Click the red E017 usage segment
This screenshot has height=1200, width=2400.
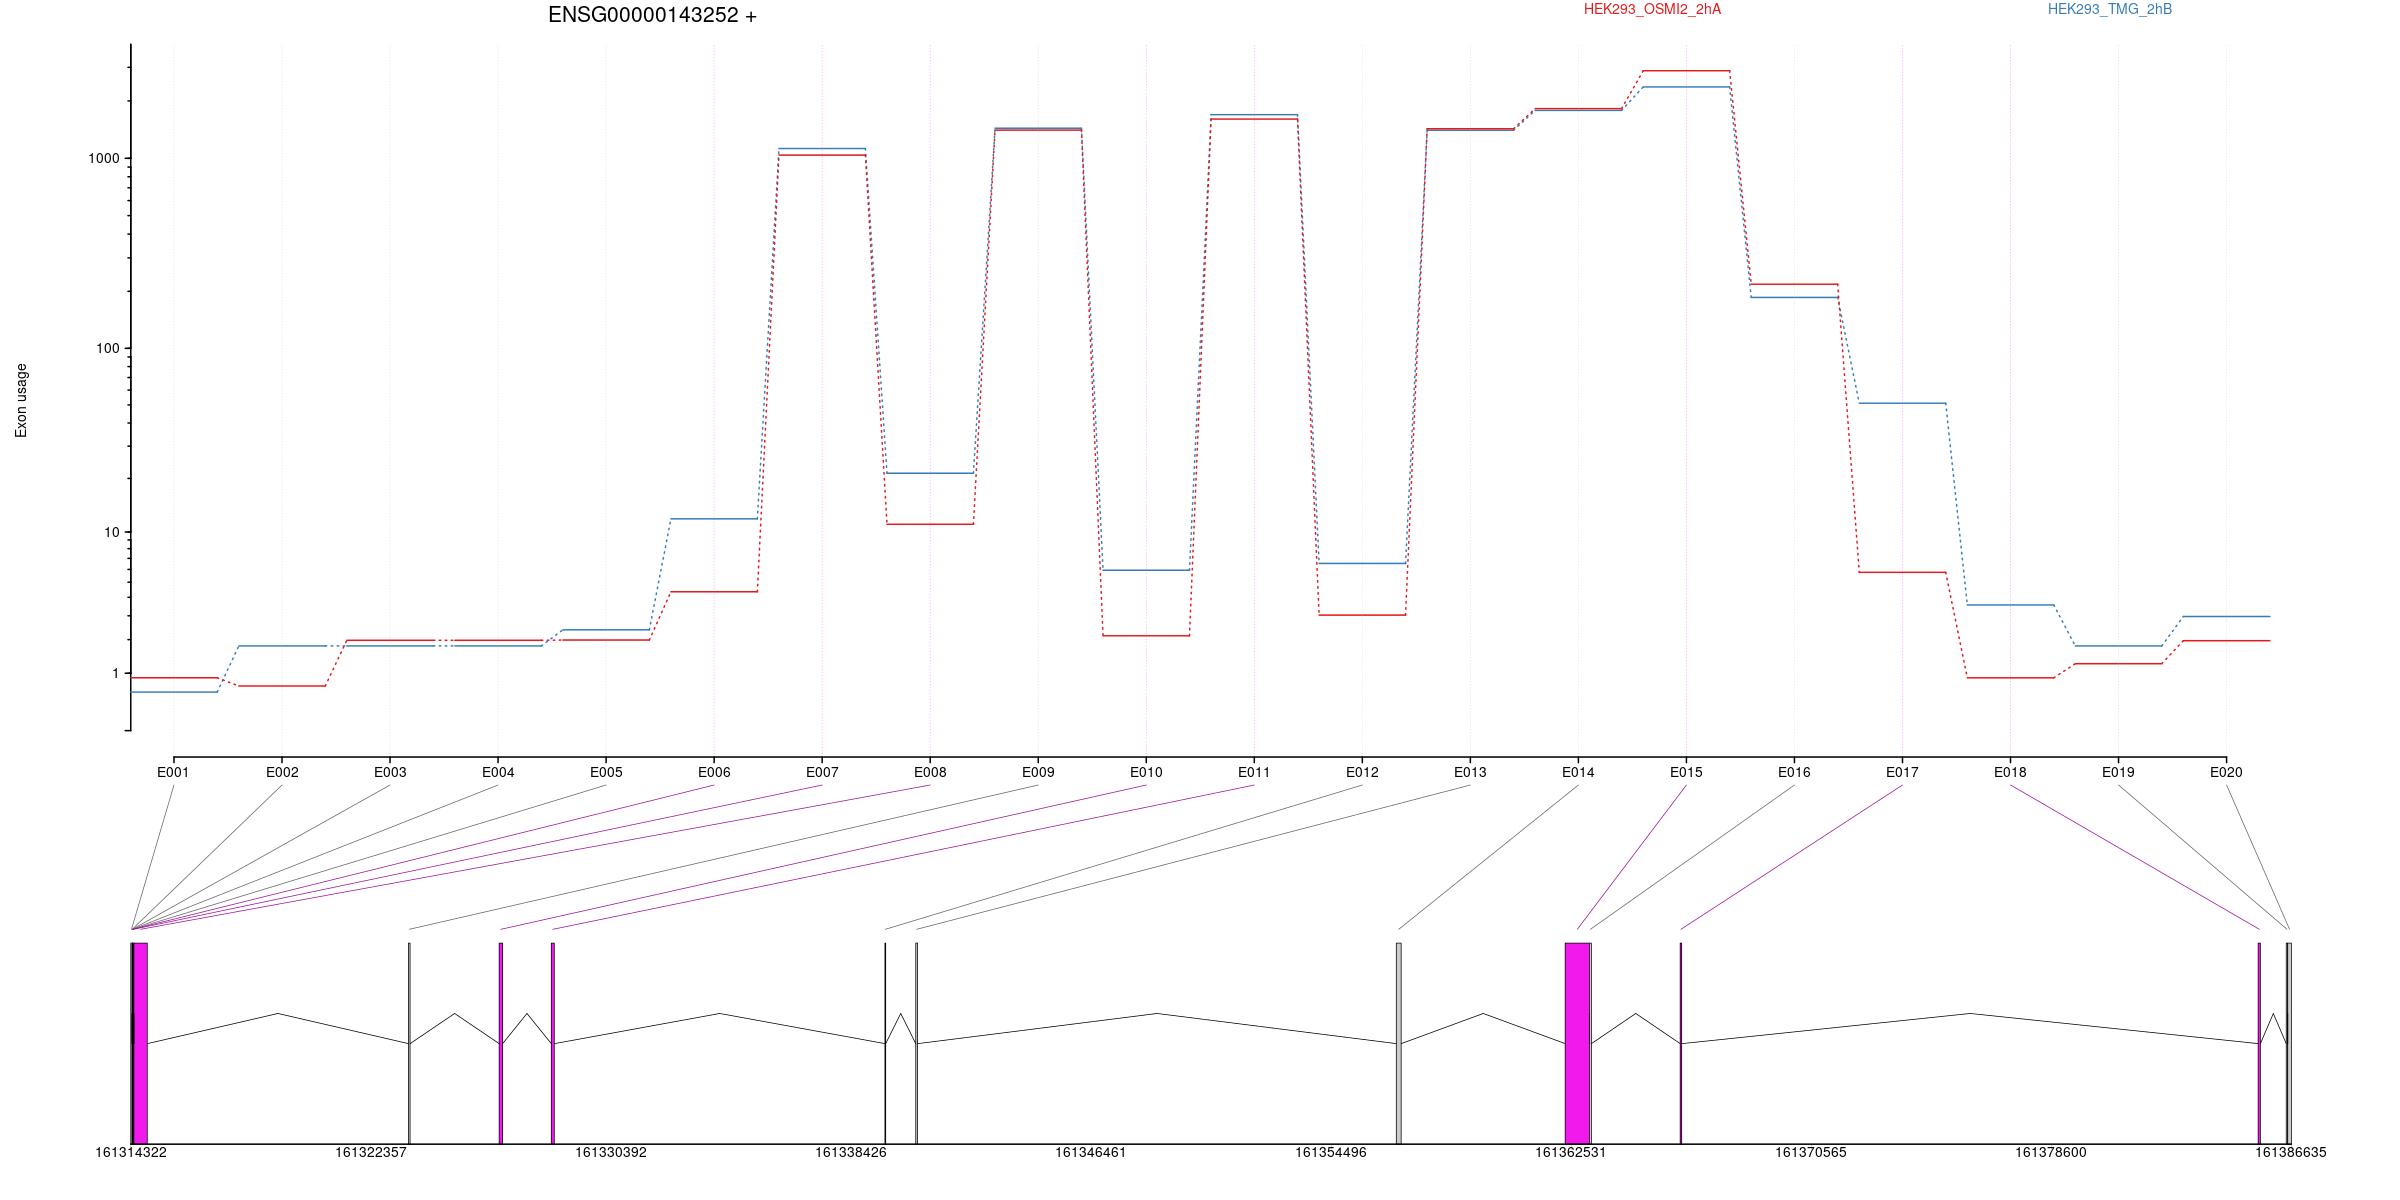tap(1902, 572)
